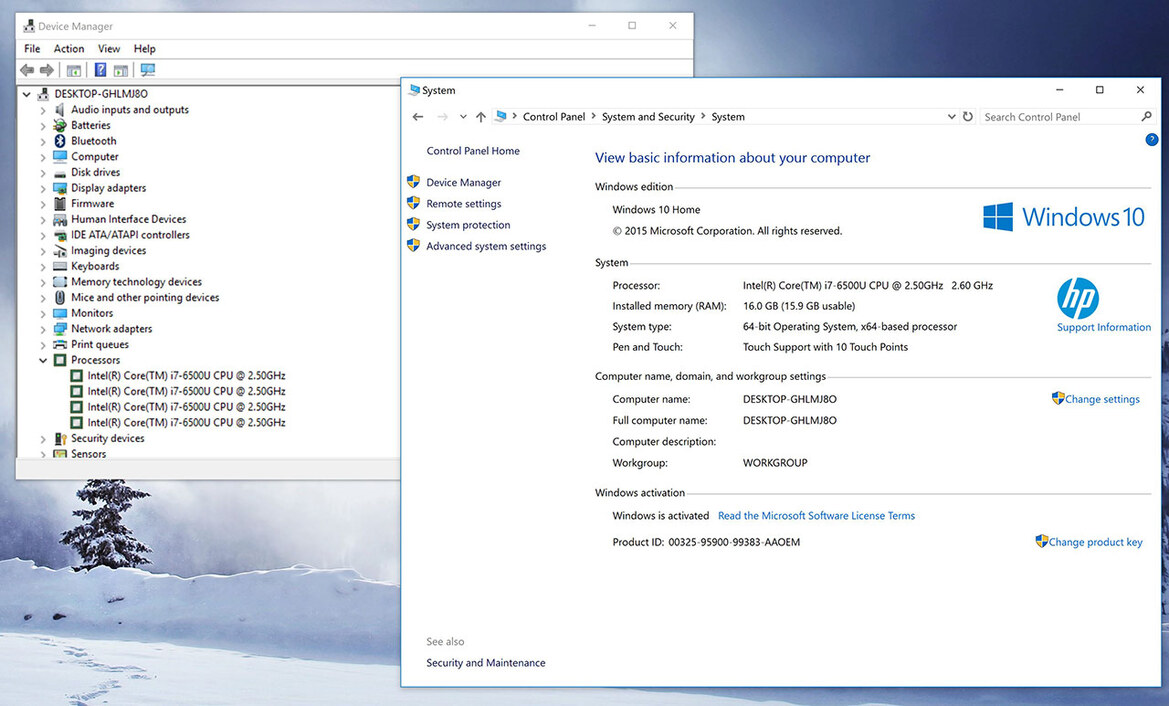The width and height of the screenshot is (1169, 706).
Task: Open Security and Maintenance under See also
Action: coord(485,663)
